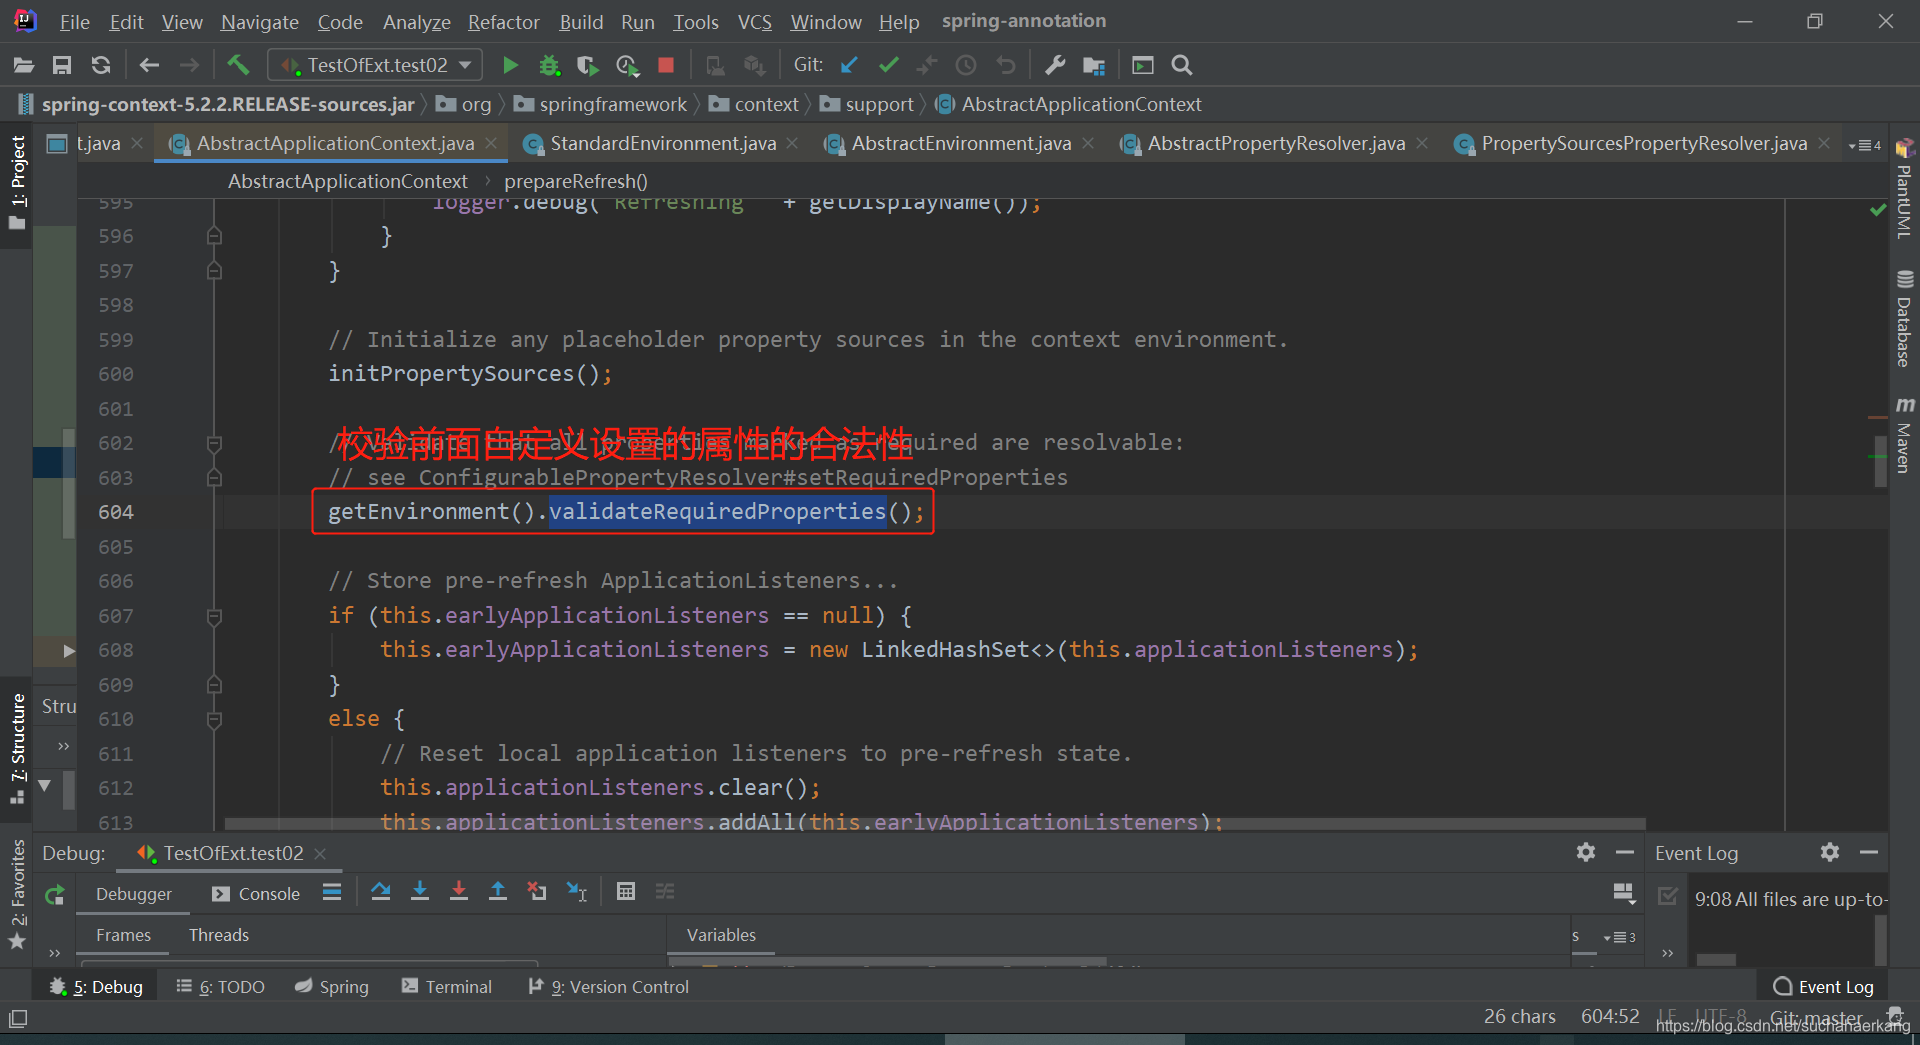Click the Git commit checkmark
Viewport: 1920px width, 1045px height.
click(888, 65)
